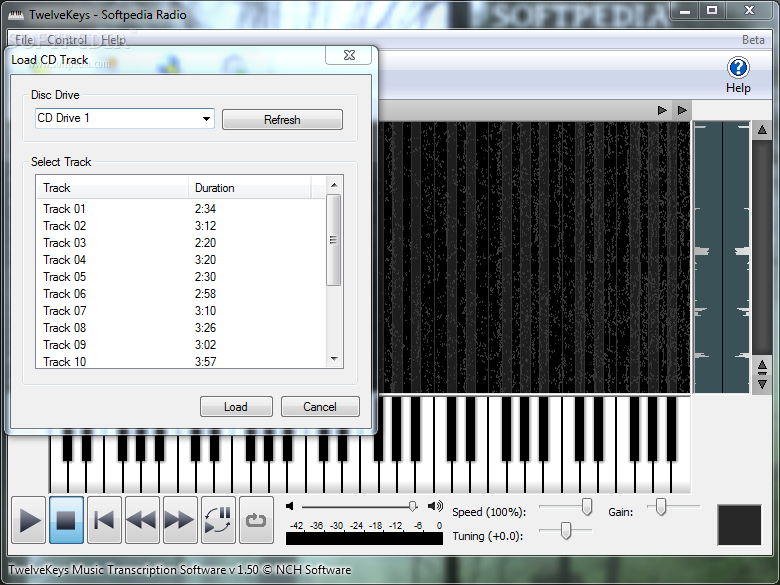780x585 pixels.
Task: Click the volume slider handle
Action: coord(412,506)
